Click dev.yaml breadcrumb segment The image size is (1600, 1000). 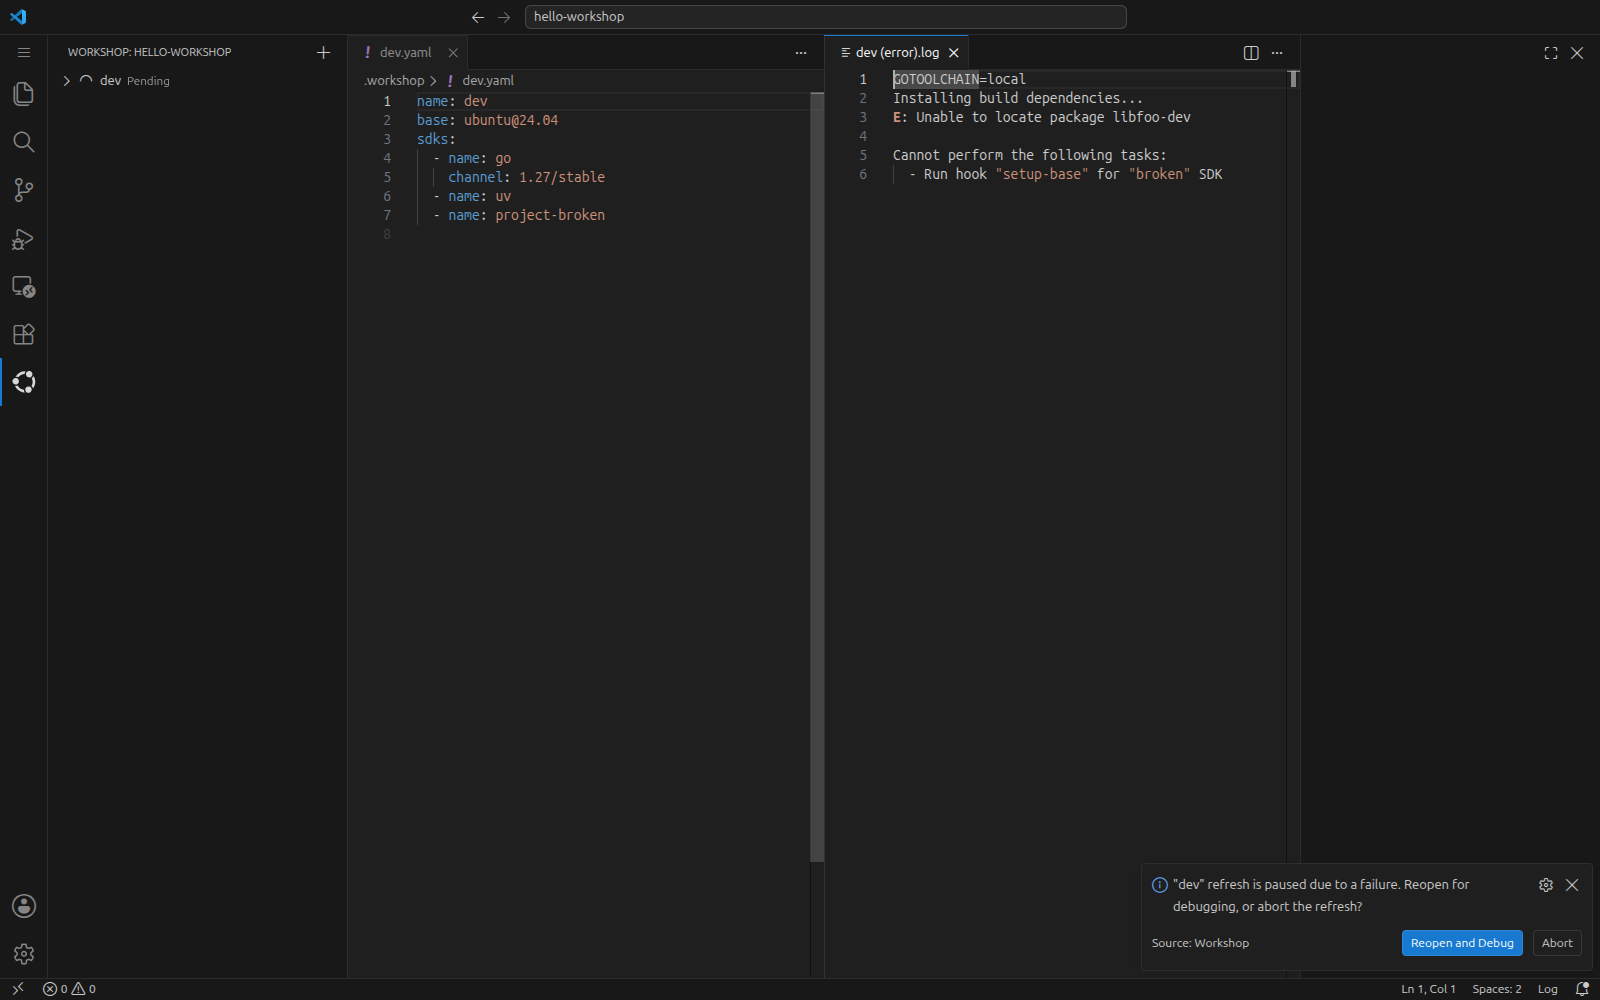[x=488, y=80]
